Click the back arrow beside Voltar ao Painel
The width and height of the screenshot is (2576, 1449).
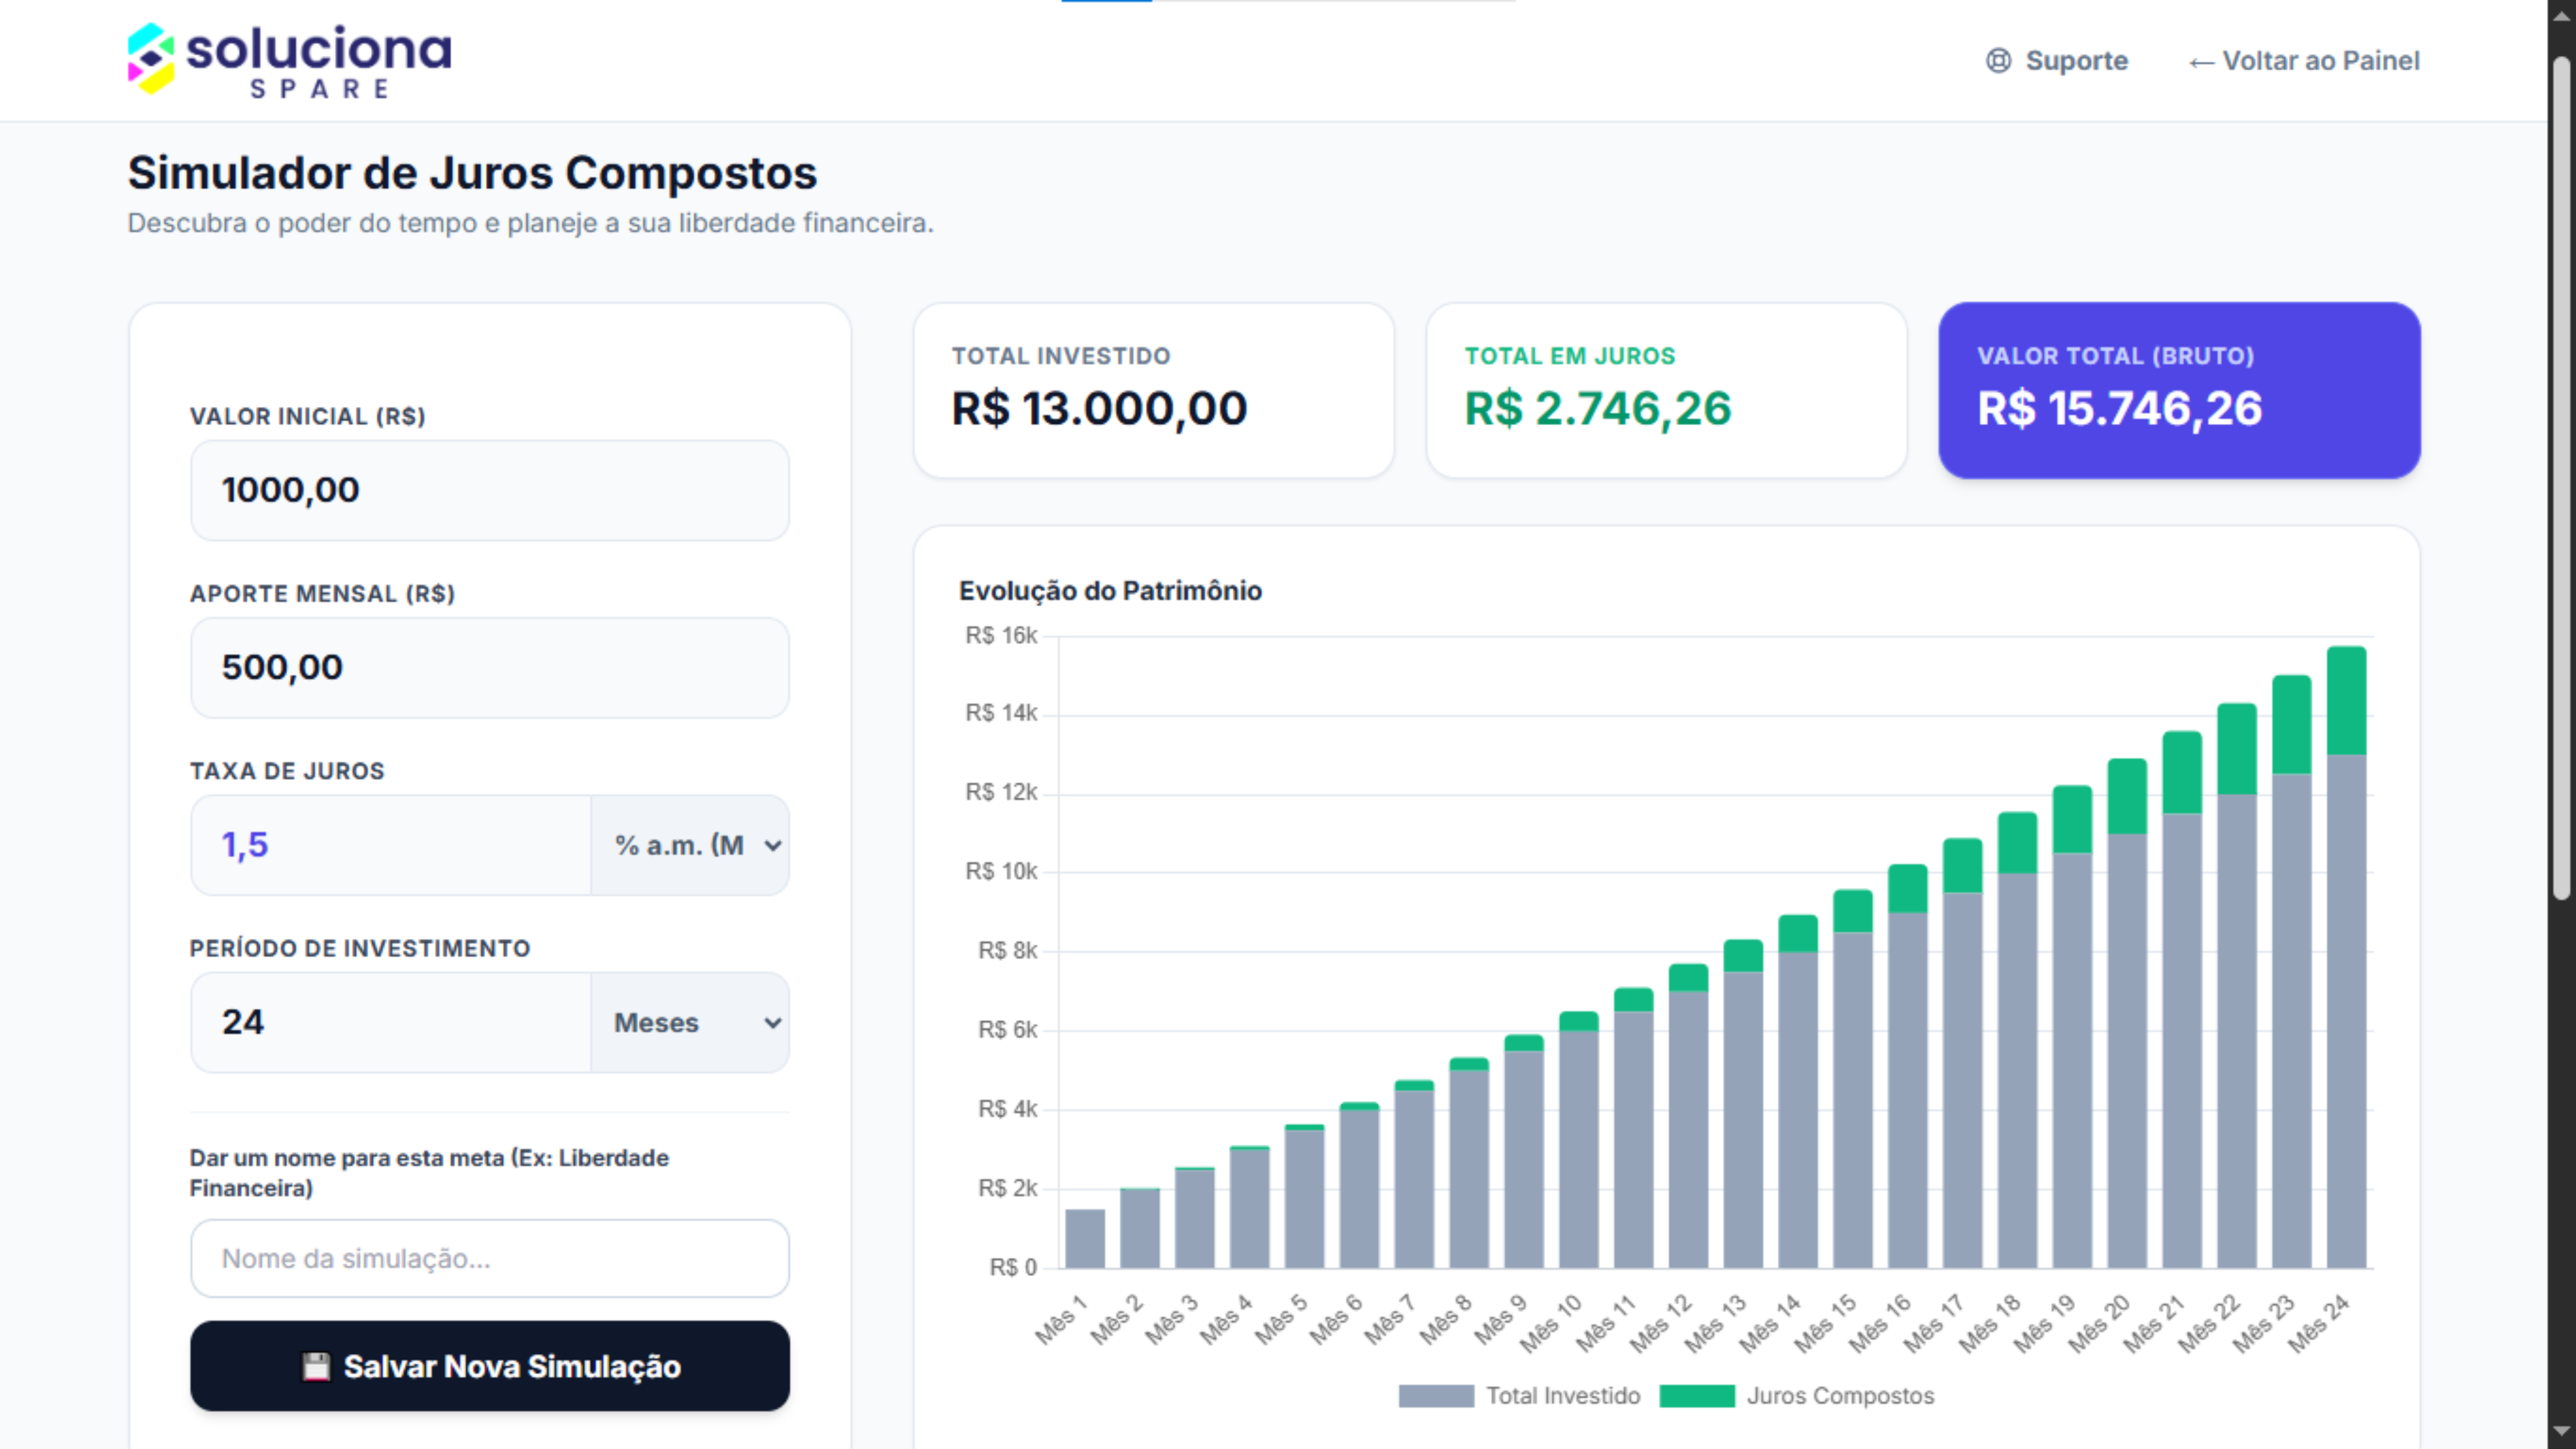[2200, 62]
